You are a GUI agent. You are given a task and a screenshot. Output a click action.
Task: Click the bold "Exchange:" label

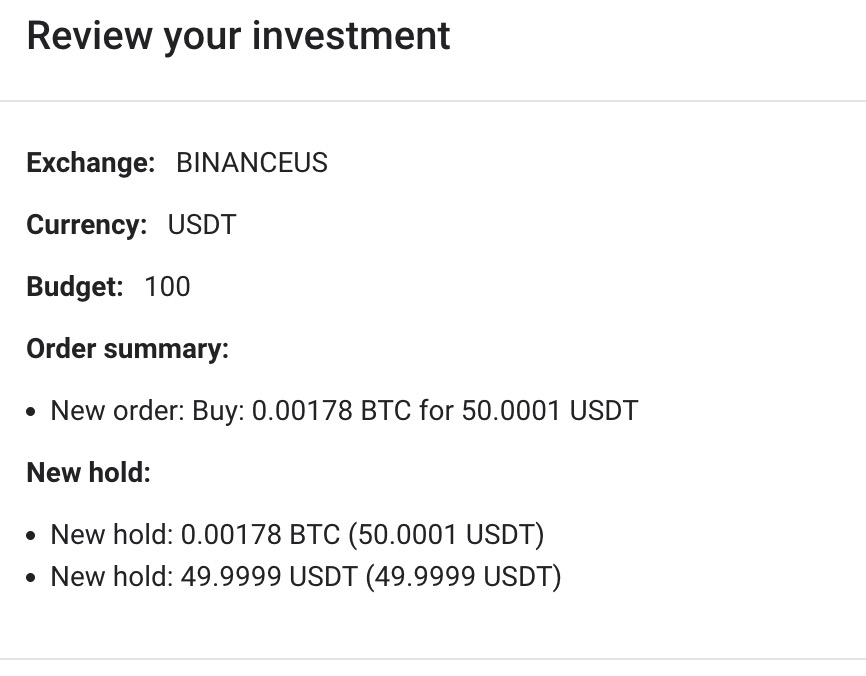coord(90,163)
